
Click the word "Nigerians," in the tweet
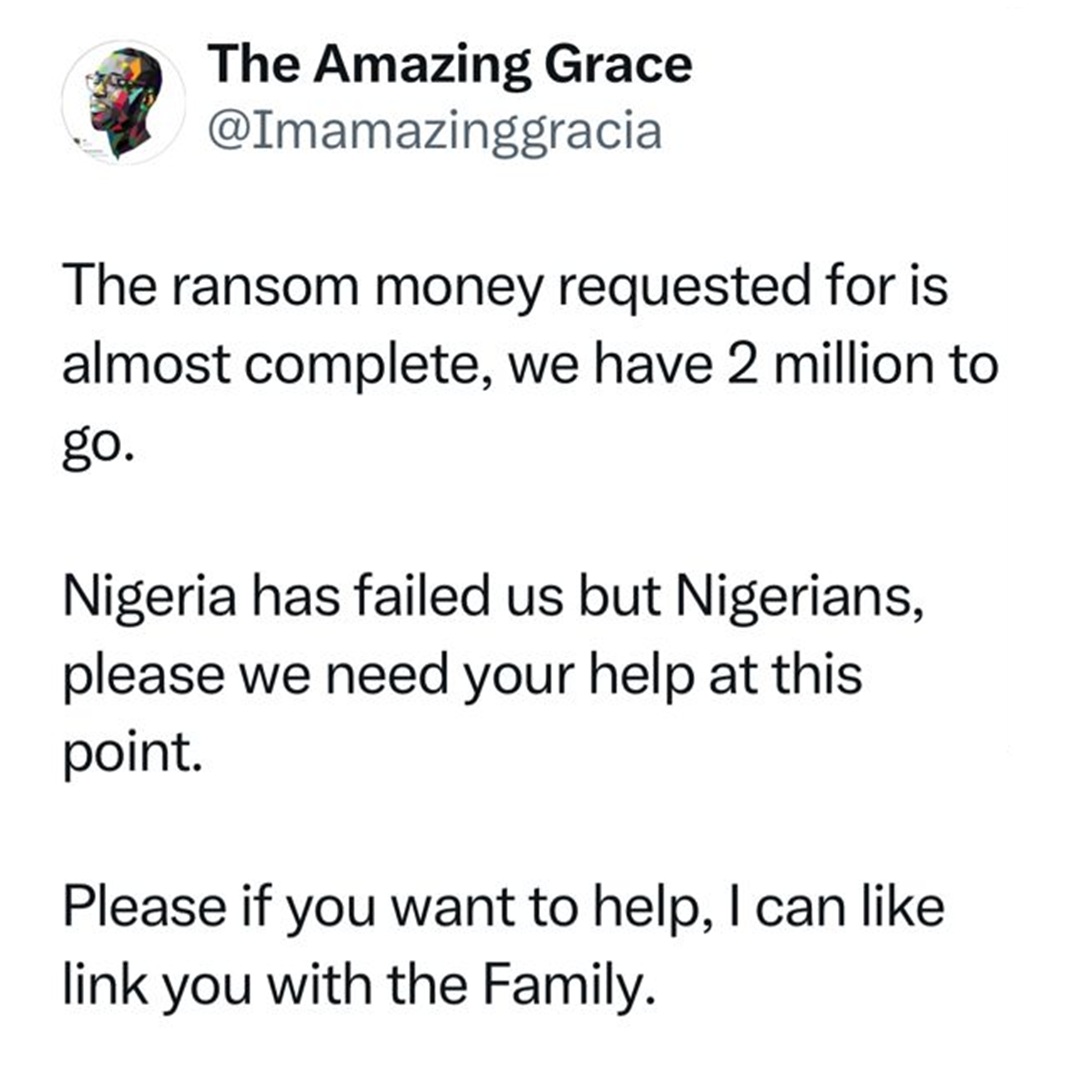coord(799,598)
